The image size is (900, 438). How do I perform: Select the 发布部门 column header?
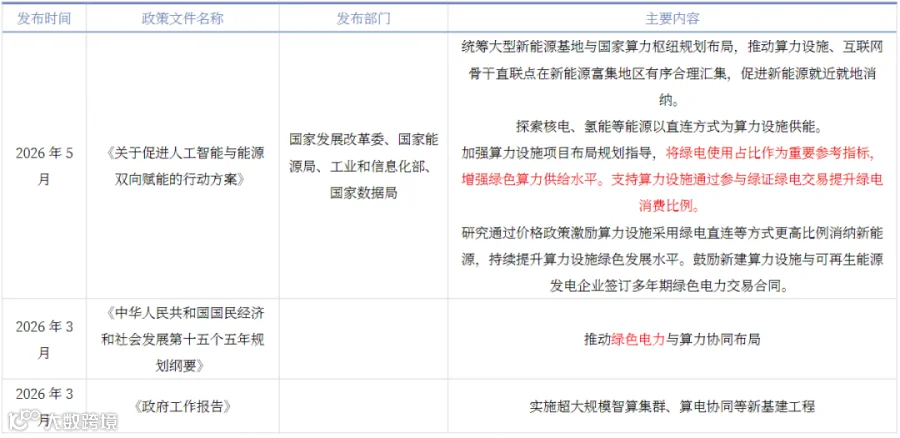(x=363, y=19)
